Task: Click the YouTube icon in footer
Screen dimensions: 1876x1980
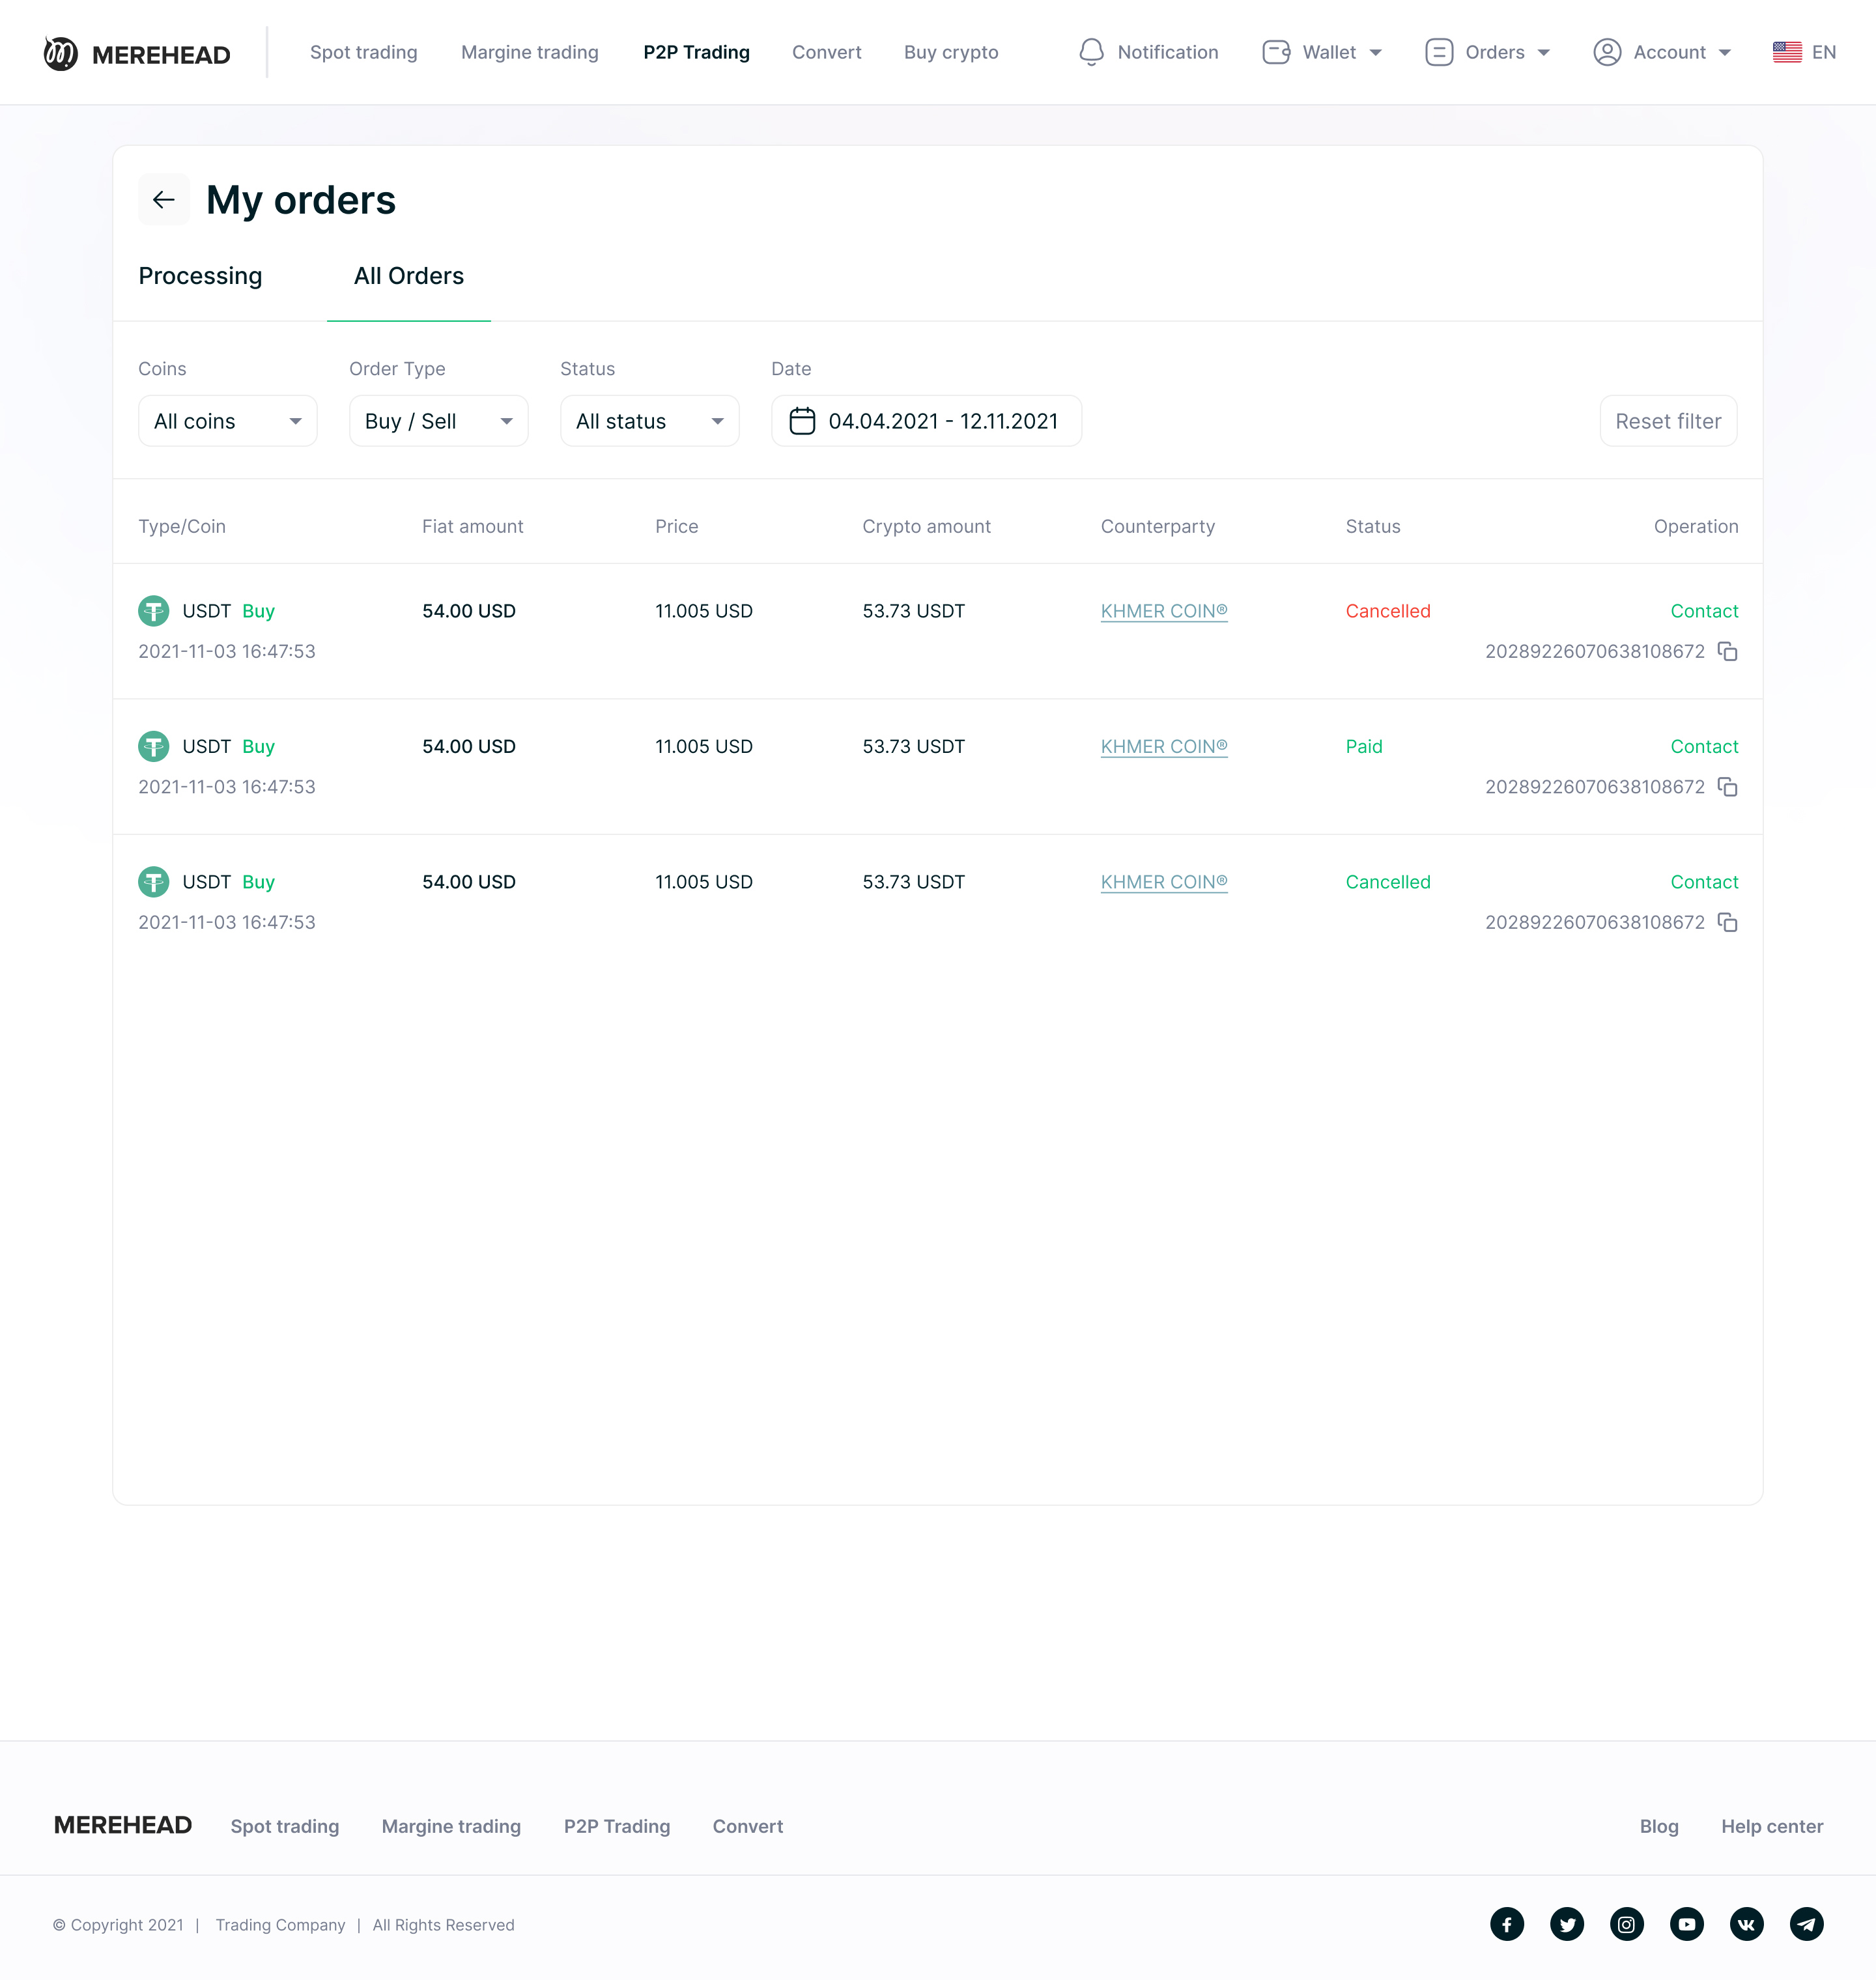Action: coord(1686,1924)
